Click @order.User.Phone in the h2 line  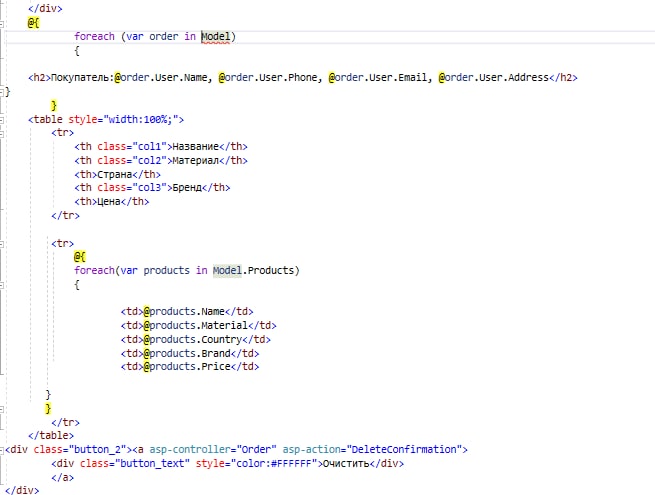(x=268, y=78)
